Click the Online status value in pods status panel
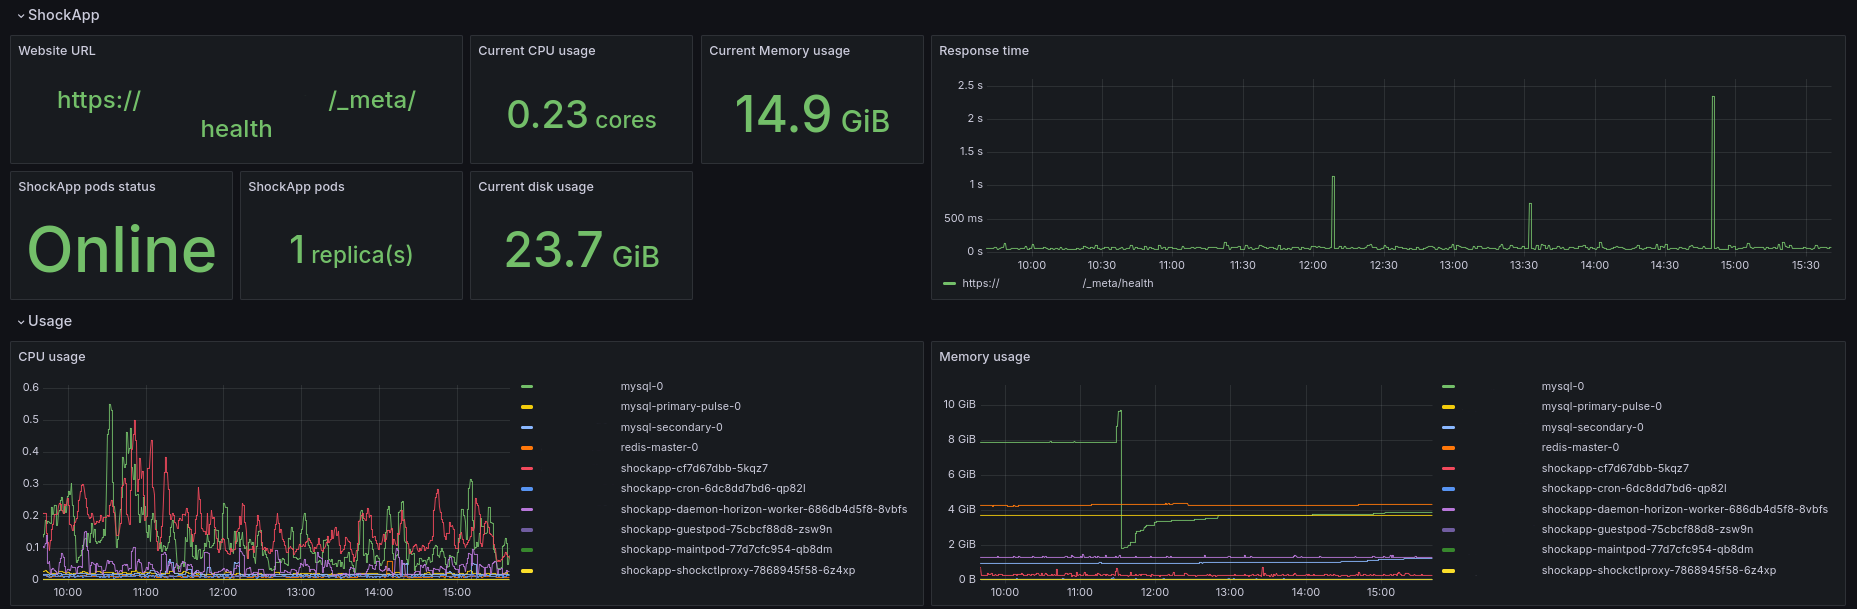This screenshot has height=609, width=1857. (122, 250)
